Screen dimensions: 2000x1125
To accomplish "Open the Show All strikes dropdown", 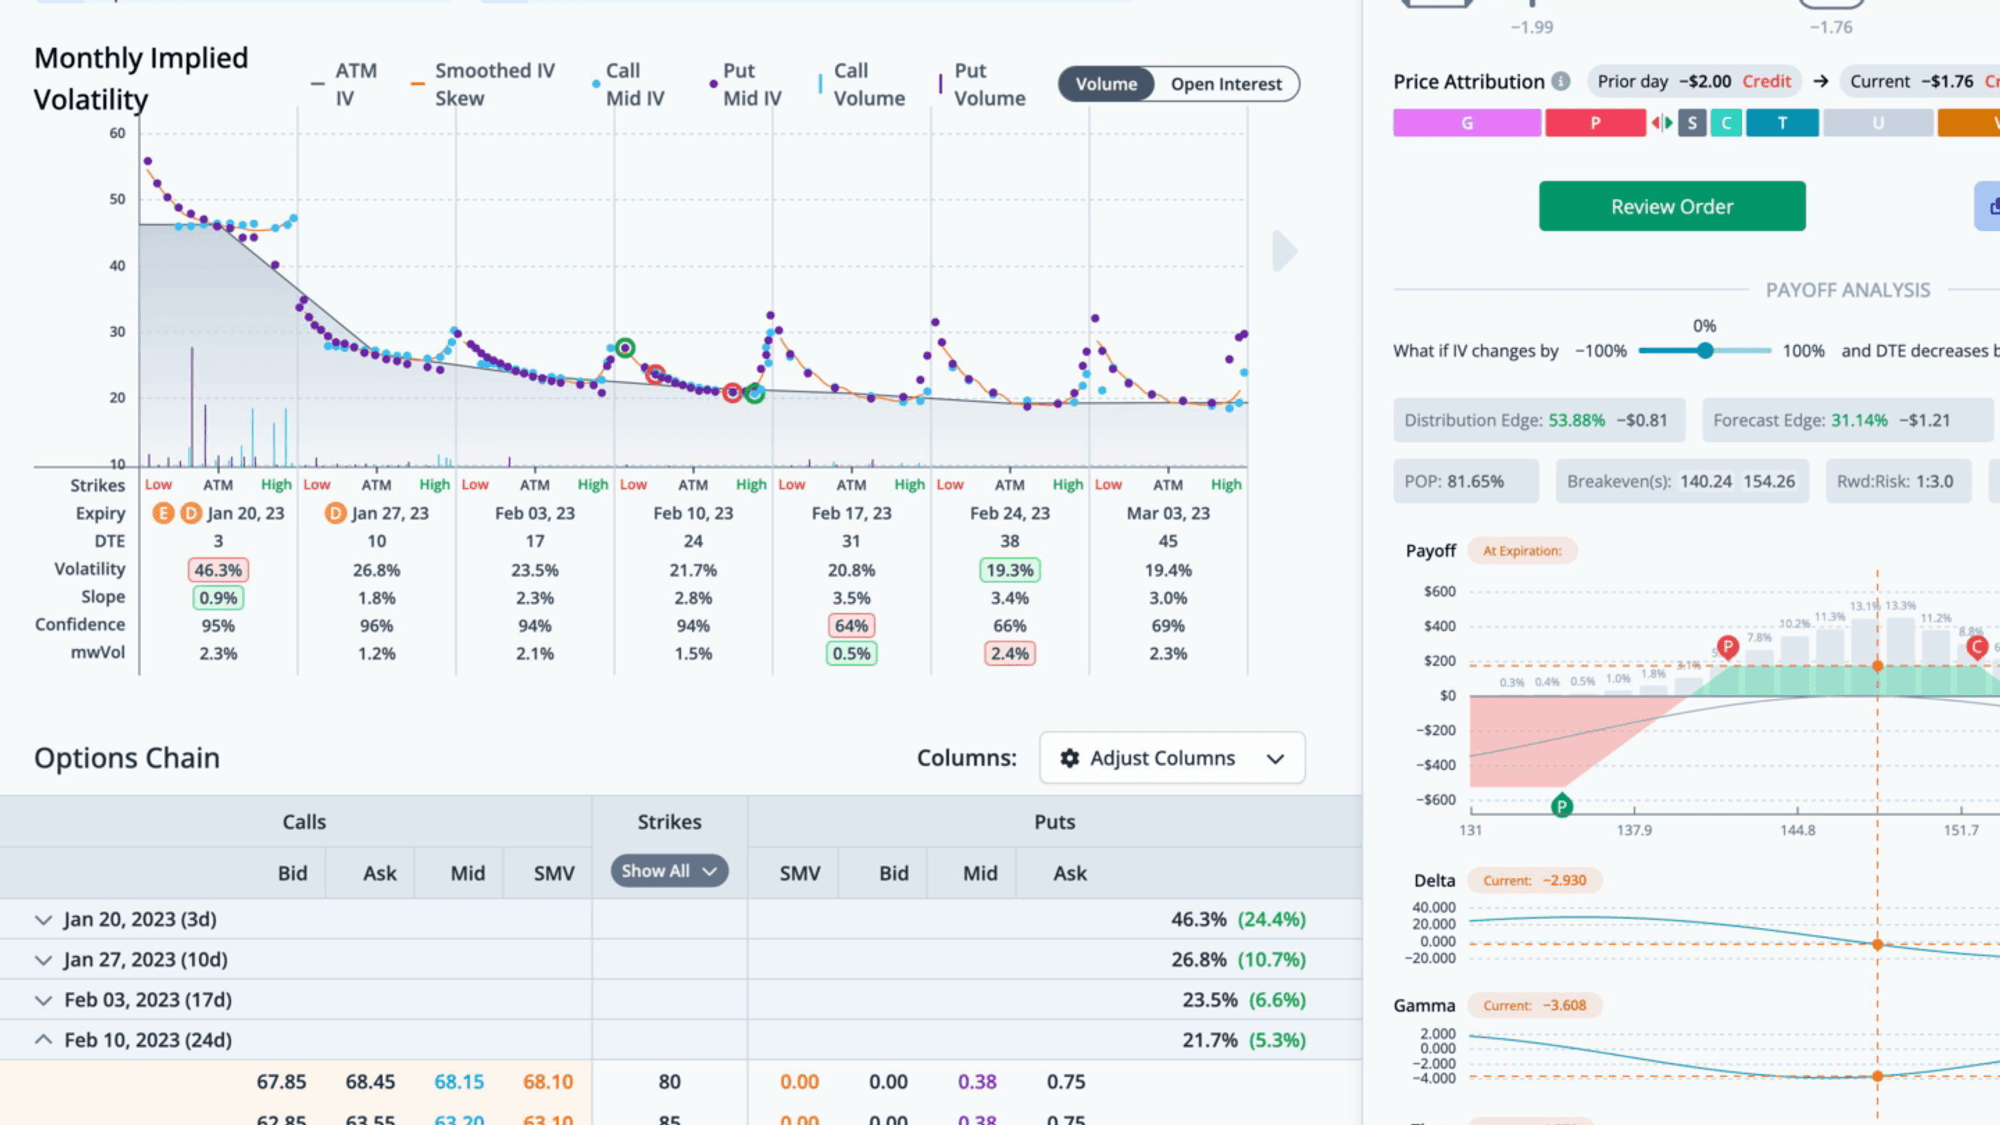I will pyautogui.click(x=669, y=871).
